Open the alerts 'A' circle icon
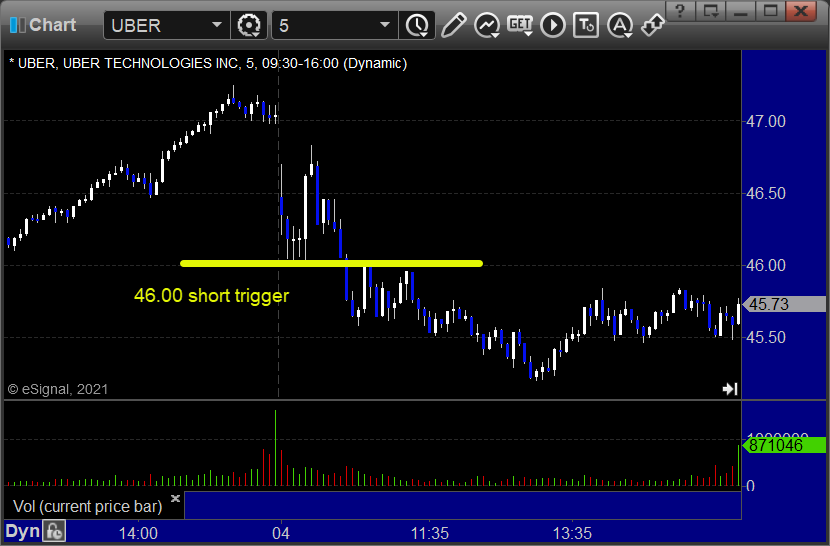This screenshot has width=830, height=546. (620, 25)
